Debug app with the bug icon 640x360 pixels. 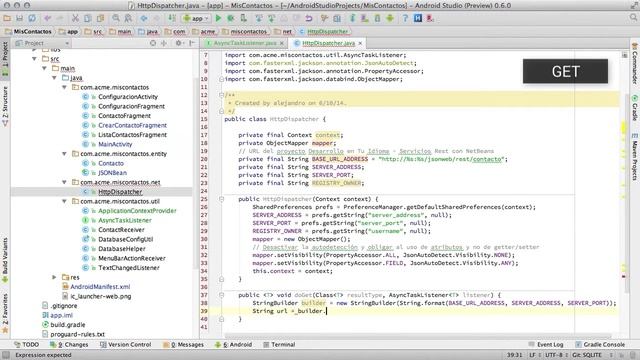pyautogui.click(x=231, y=18)
